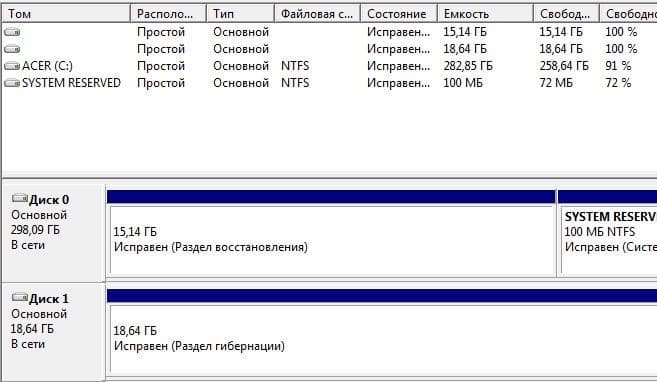Click the Состояние column header
The image size is (657, 382).
click(x=399, y=14)
